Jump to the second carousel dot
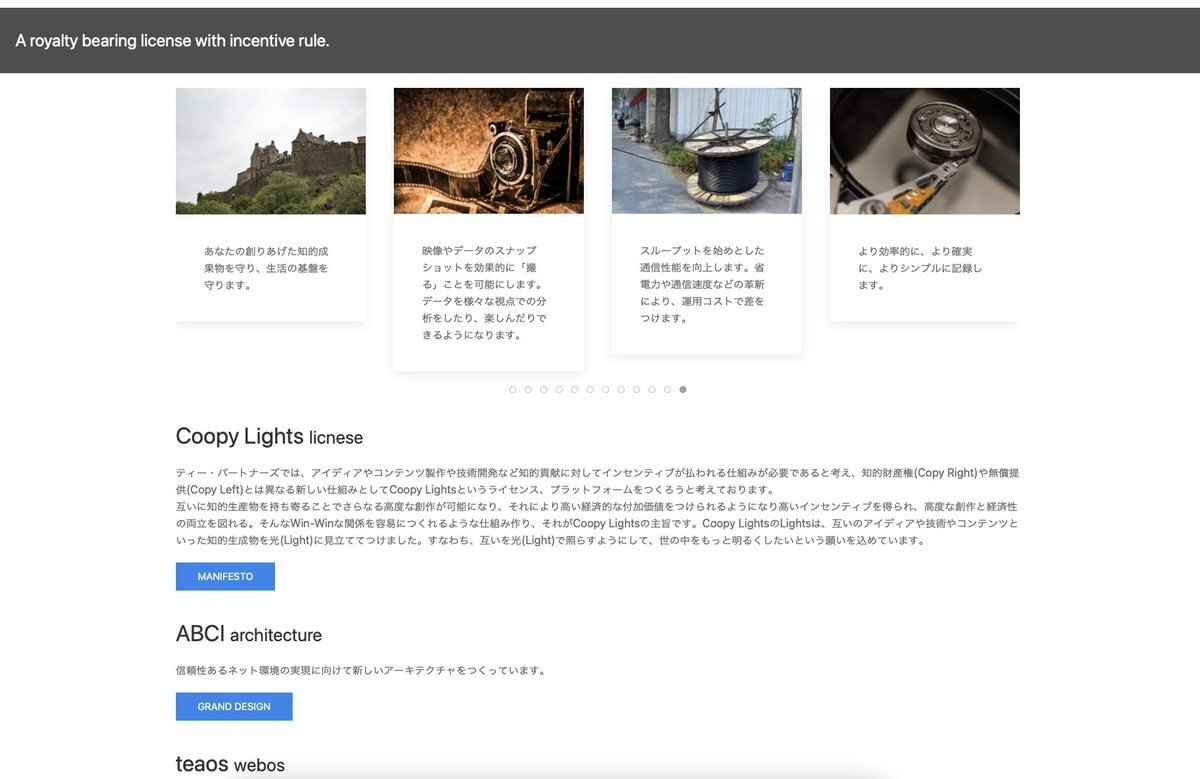The width and height of the screenshot is (1200, 779). coord(528,390)
